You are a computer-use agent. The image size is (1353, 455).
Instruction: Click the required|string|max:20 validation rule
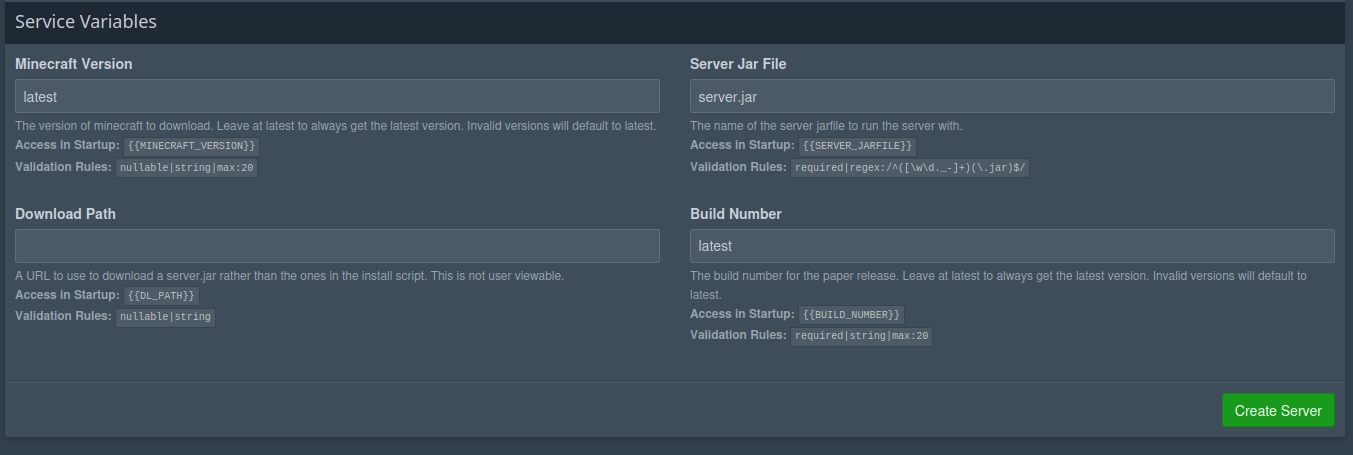(x=861, y=336)
